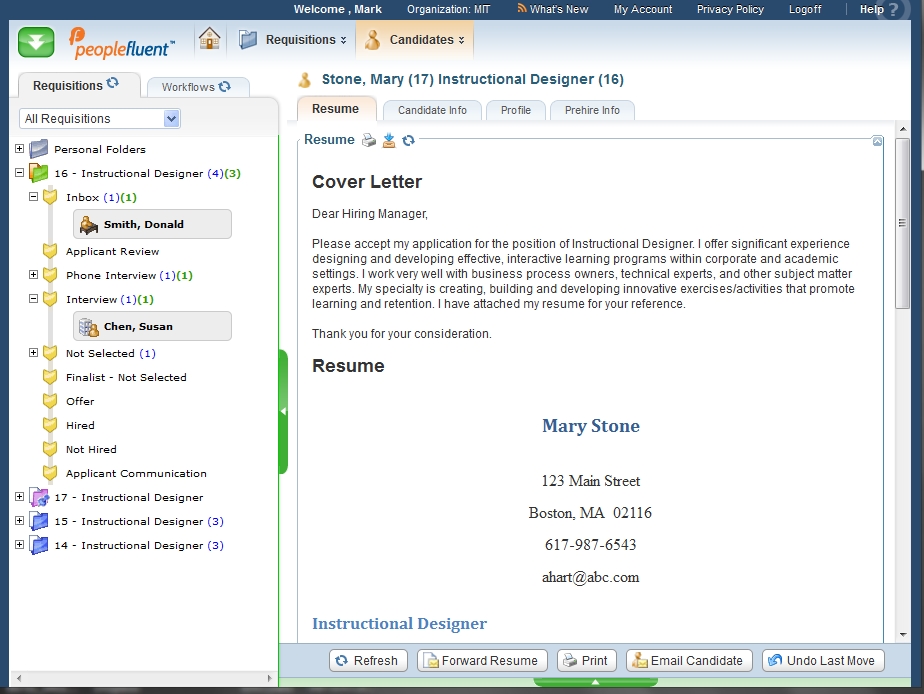Collapse the Inbox folder node

coord(33,197)
